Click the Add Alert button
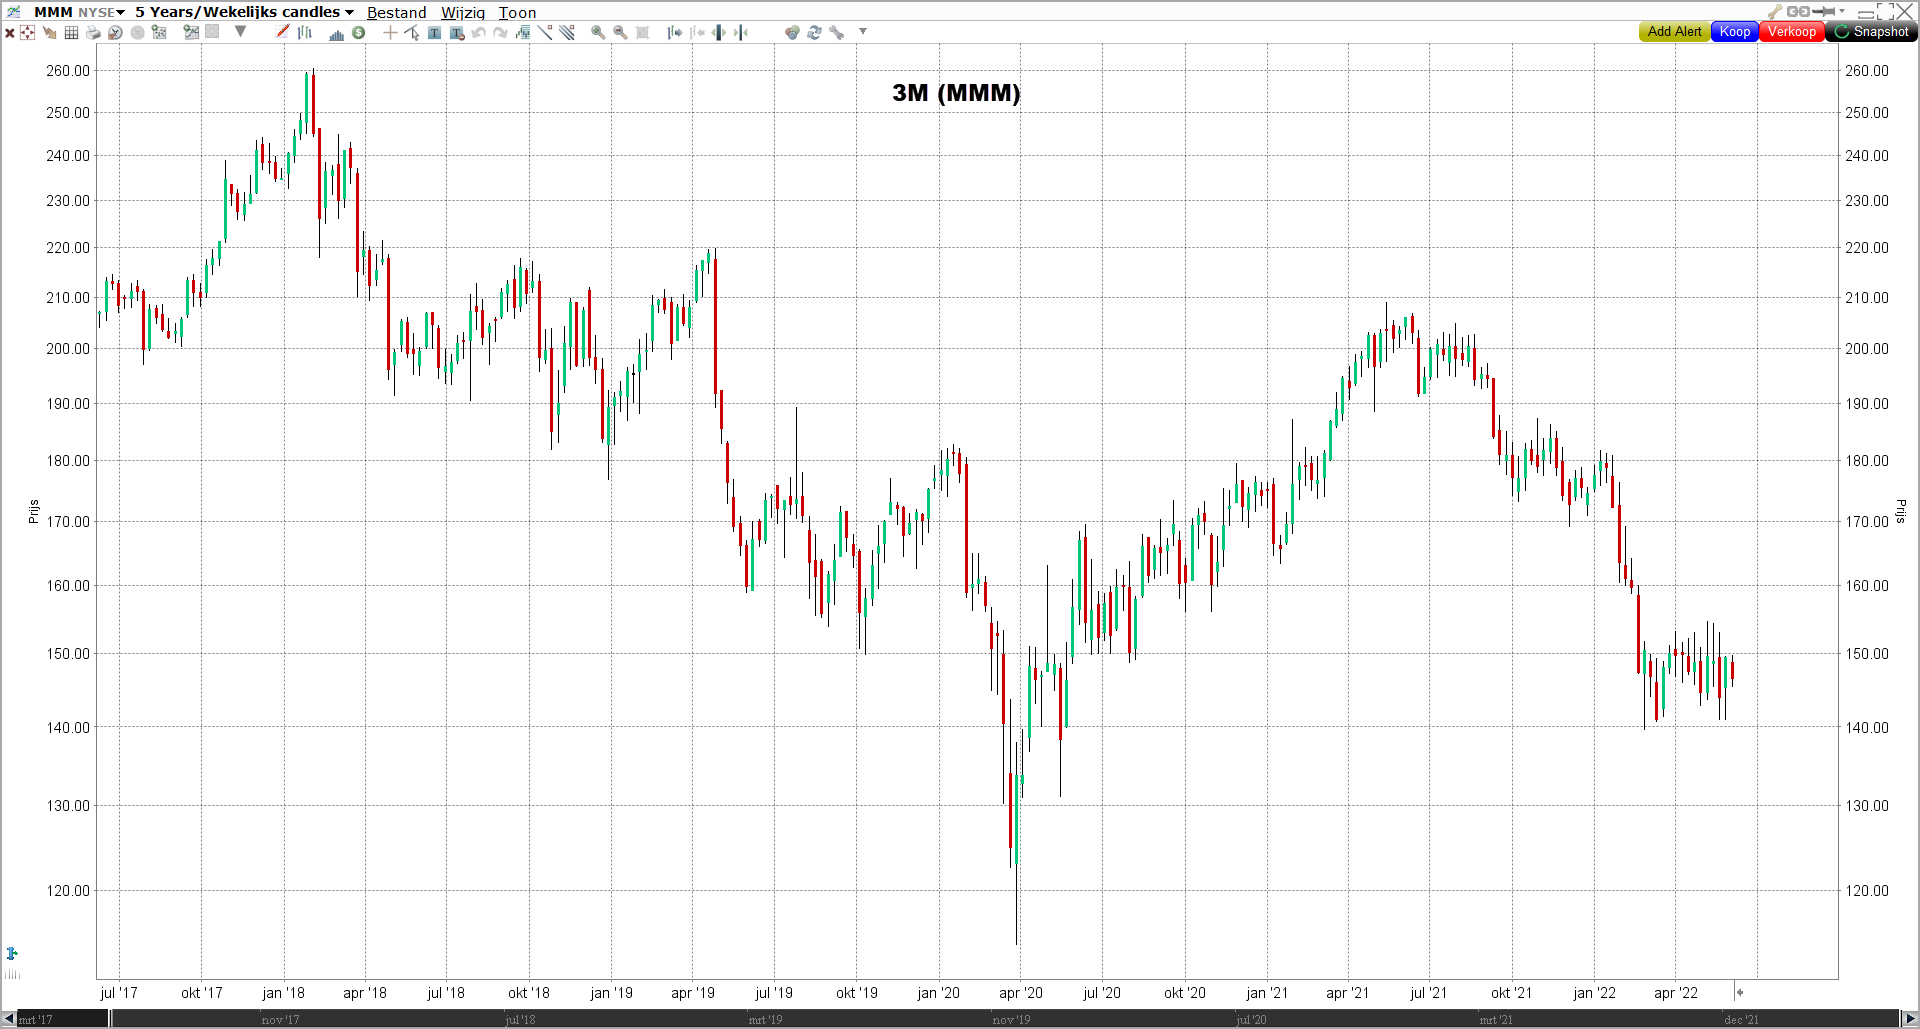The height and width of the screenshot is (1029, 1920). point(1674,32)
